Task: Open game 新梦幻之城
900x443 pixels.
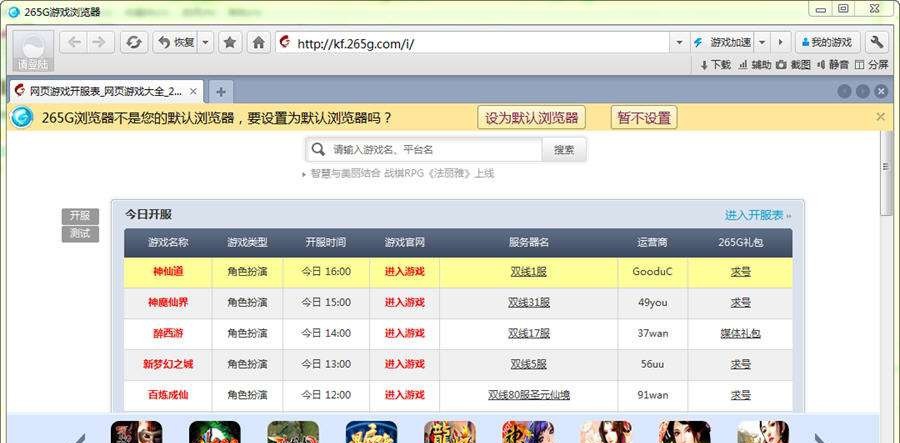Action: tap(168, 364)
